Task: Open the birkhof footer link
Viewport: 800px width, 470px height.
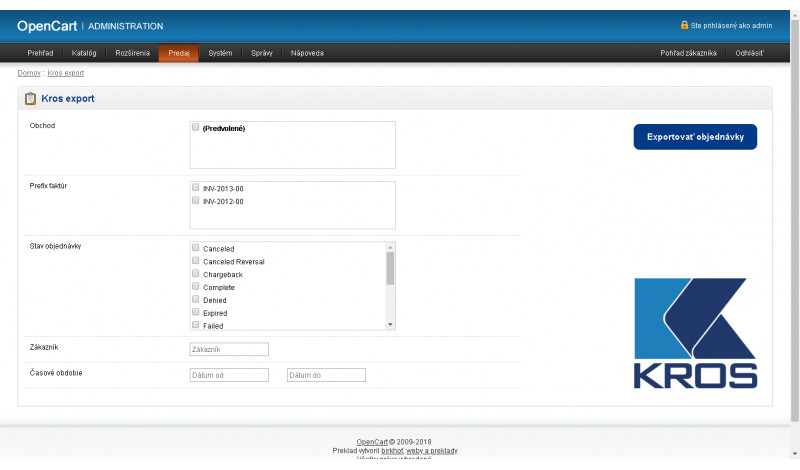Action: [392, 451]
